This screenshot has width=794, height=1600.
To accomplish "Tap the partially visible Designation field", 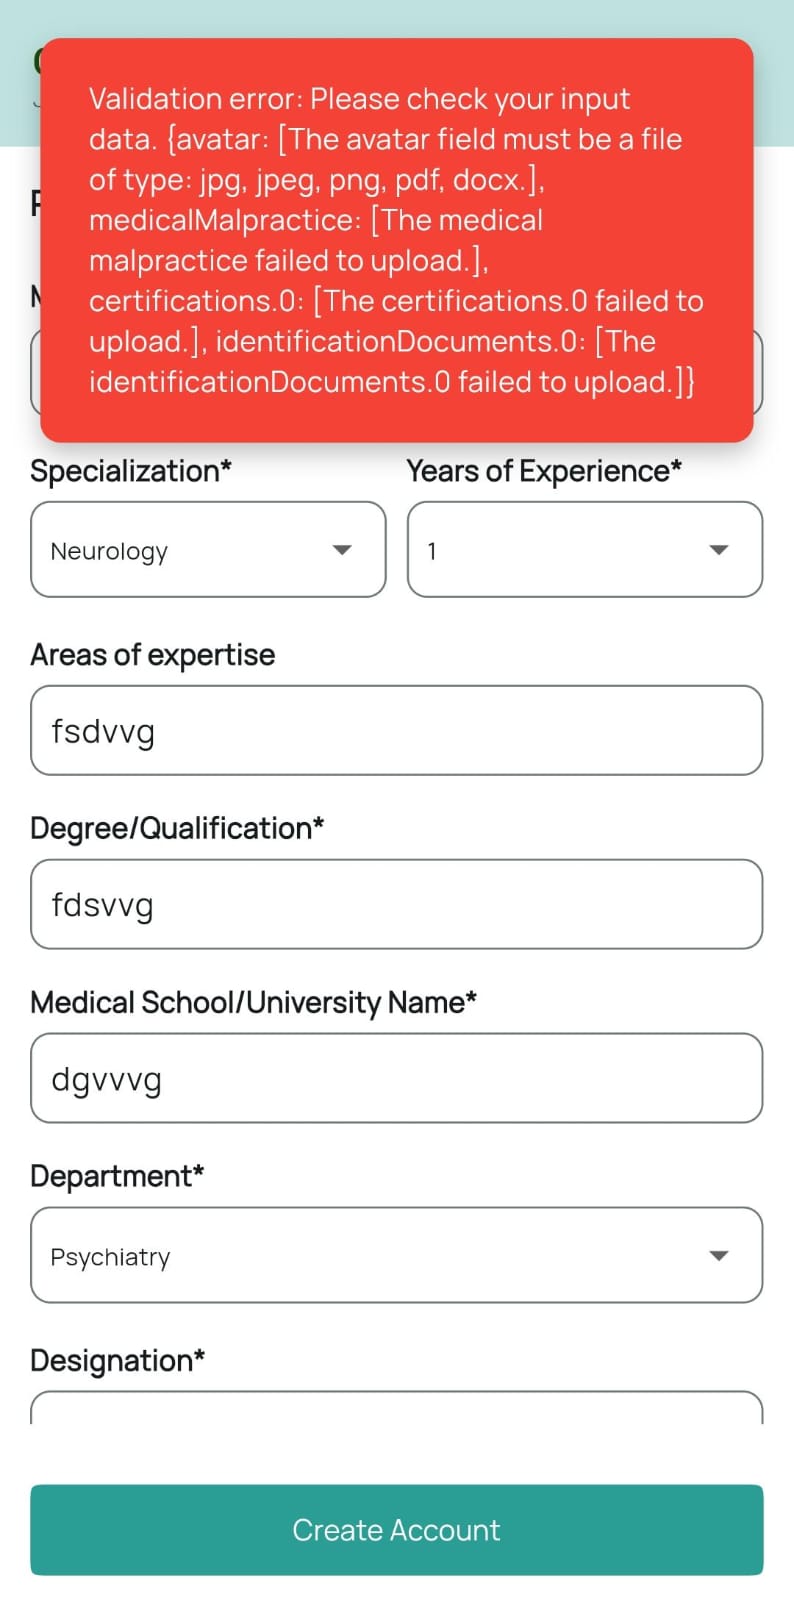I will (396, 1409).
